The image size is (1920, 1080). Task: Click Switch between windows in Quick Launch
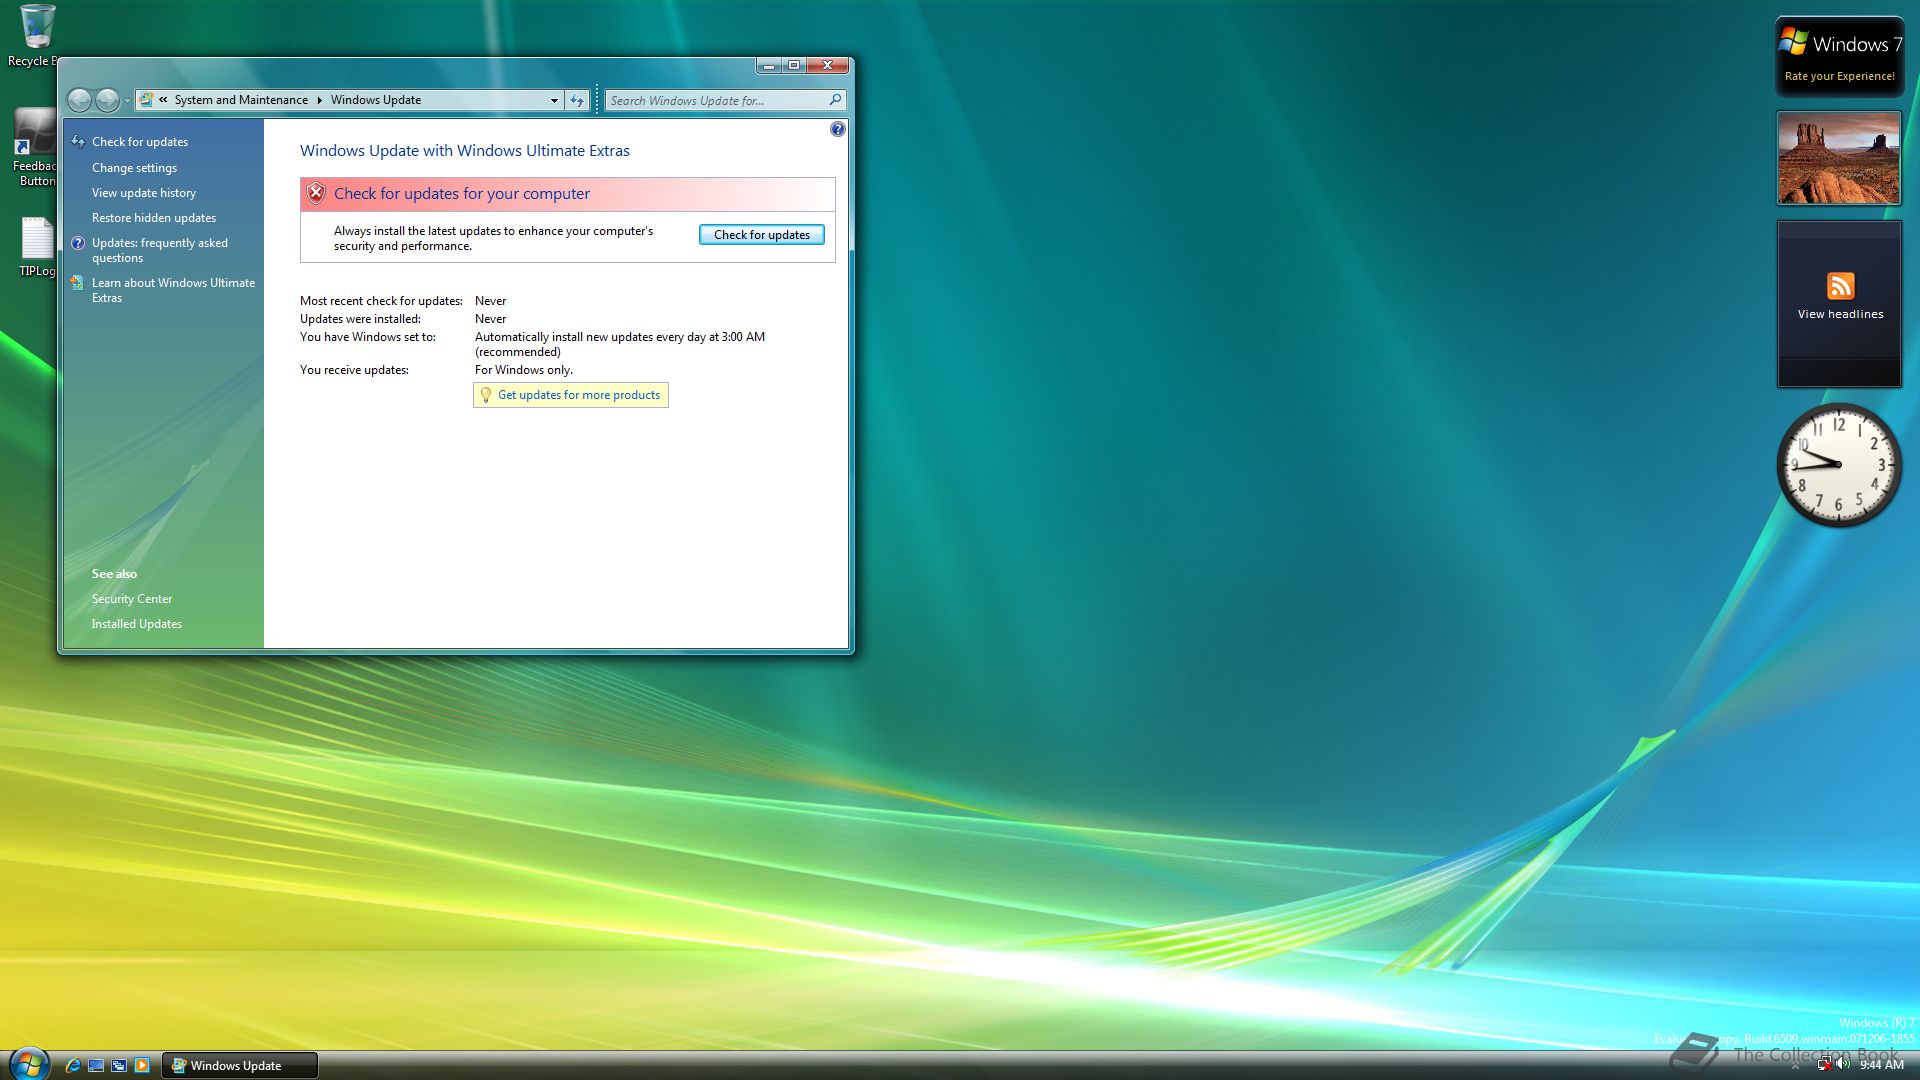[x=119, y=1065]
